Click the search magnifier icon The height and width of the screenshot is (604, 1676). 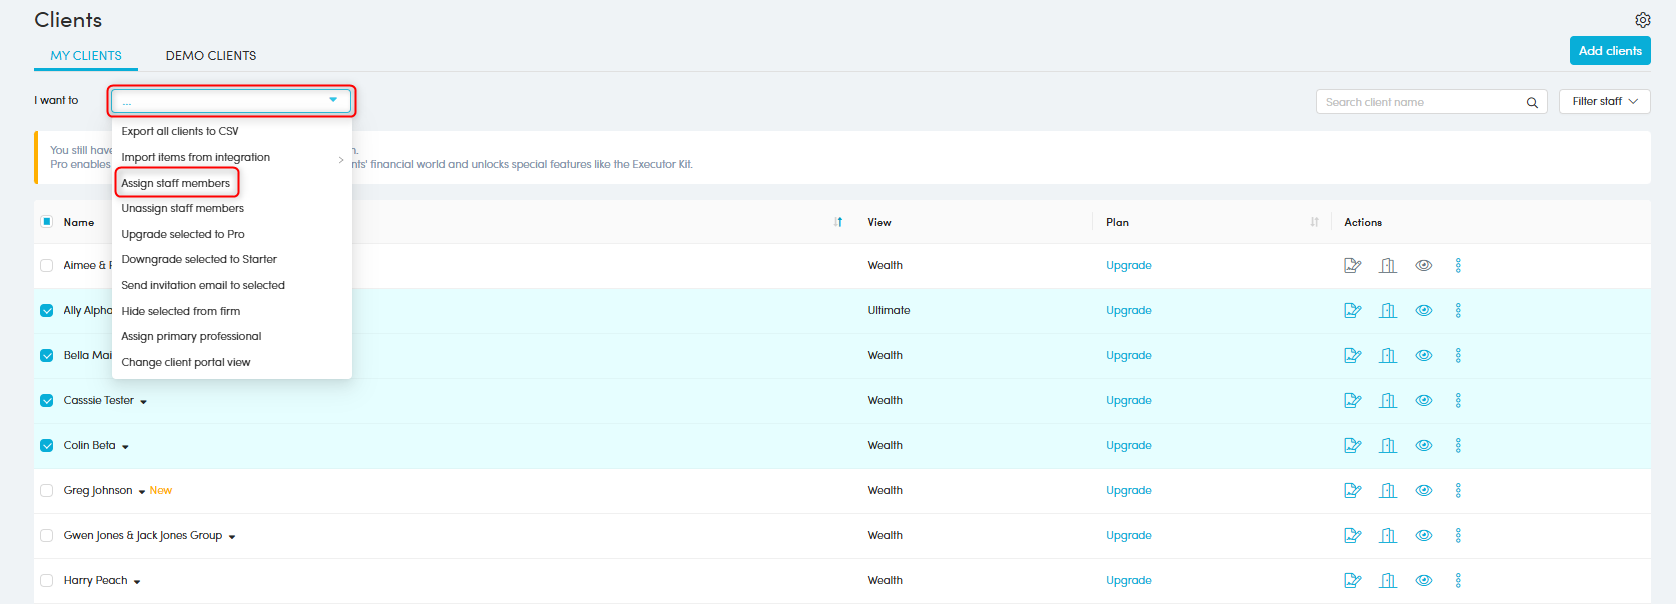(1531, 102)
